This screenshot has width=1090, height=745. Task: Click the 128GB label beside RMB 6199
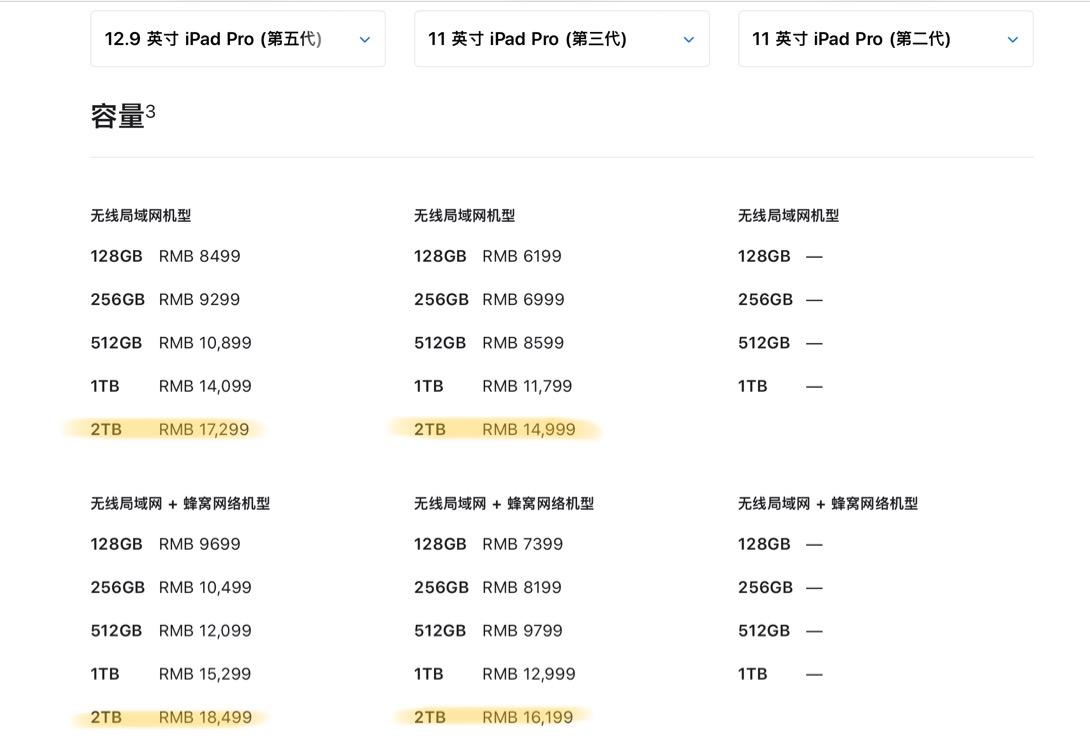pyautogui.click(x=440, y=256)
